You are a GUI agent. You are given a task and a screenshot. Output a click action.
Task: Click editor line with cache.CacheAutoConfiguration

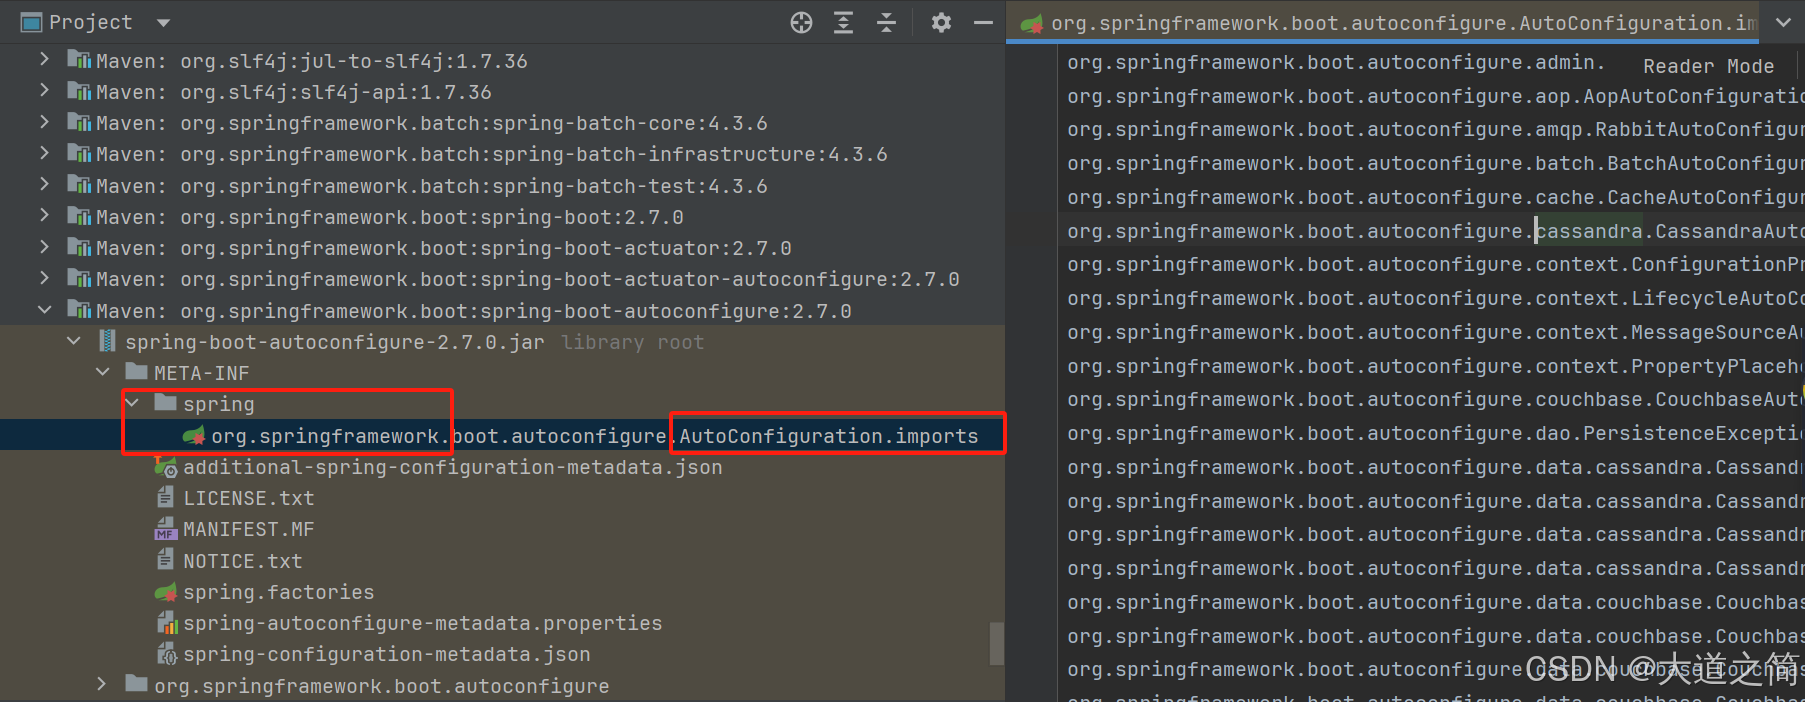click(x=1435, y=197)
